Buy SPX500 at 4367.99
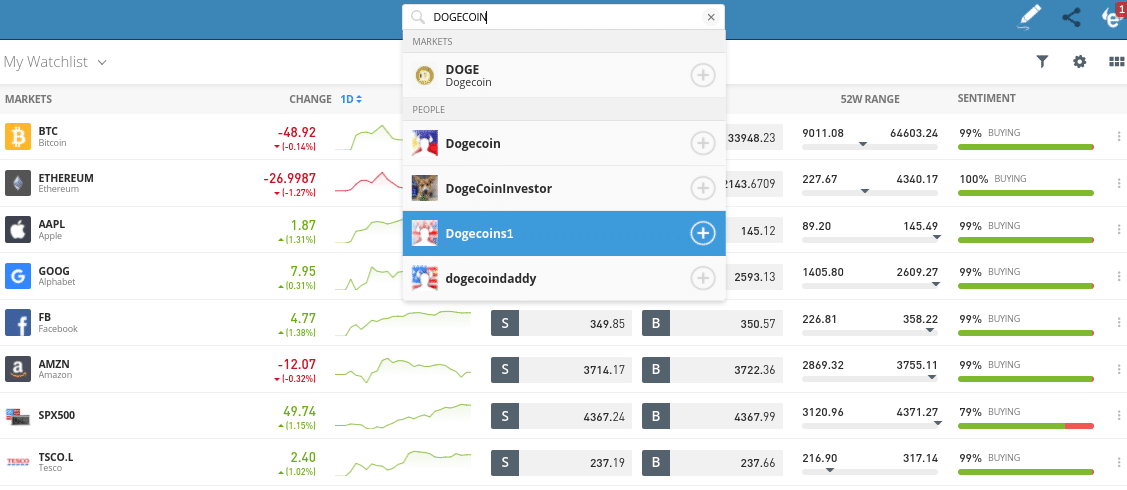 (712, 417)
